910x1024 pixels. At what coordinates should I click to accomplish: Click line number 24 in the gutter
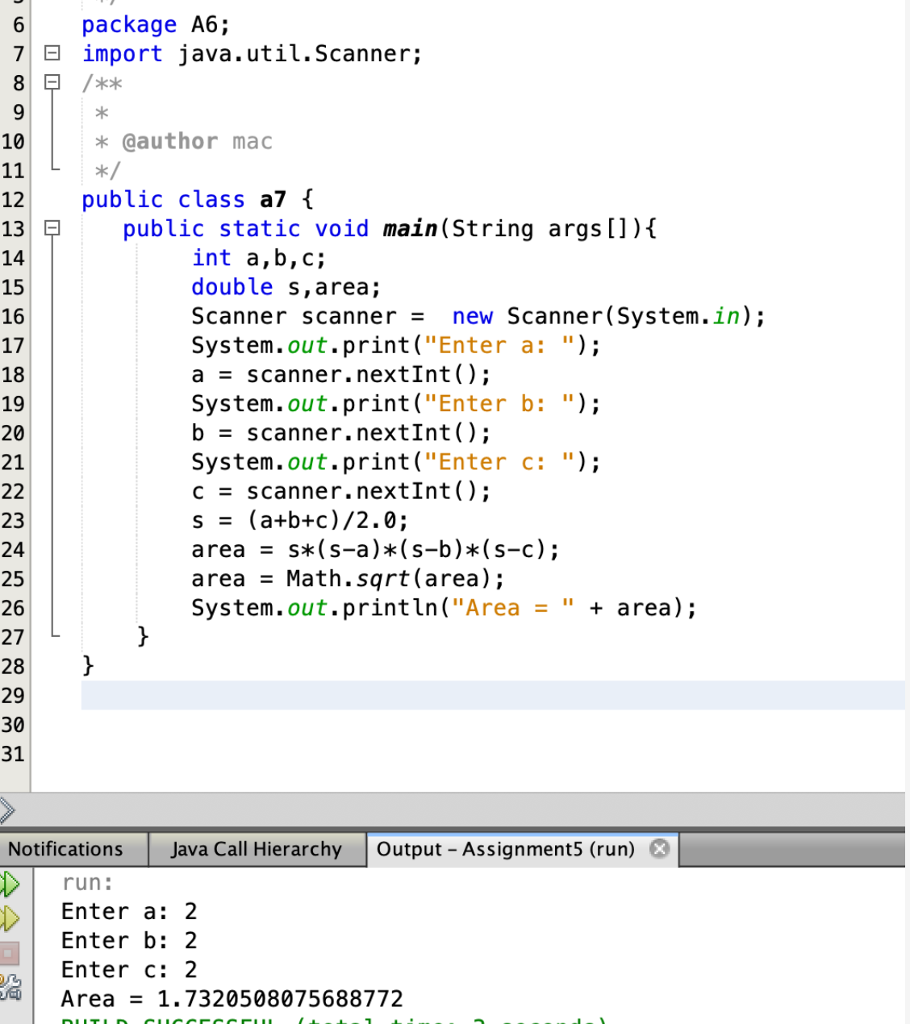pos(17,549)
